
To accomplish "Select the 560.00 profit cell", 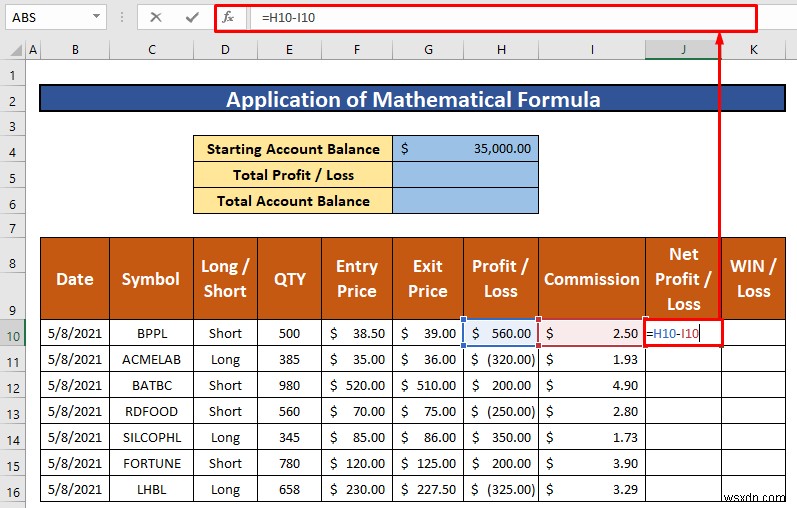I will 501,334.
